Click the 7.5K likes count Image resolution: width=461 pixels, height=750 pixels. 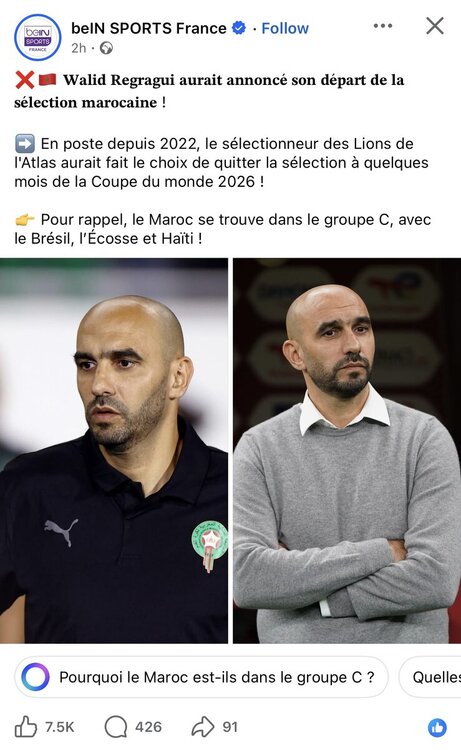click(60, 727)
